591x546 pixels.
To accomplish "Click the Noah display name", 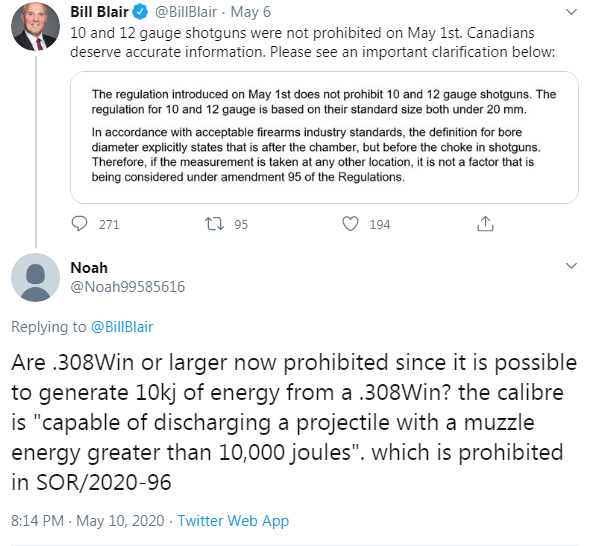I will coord(89,268).
